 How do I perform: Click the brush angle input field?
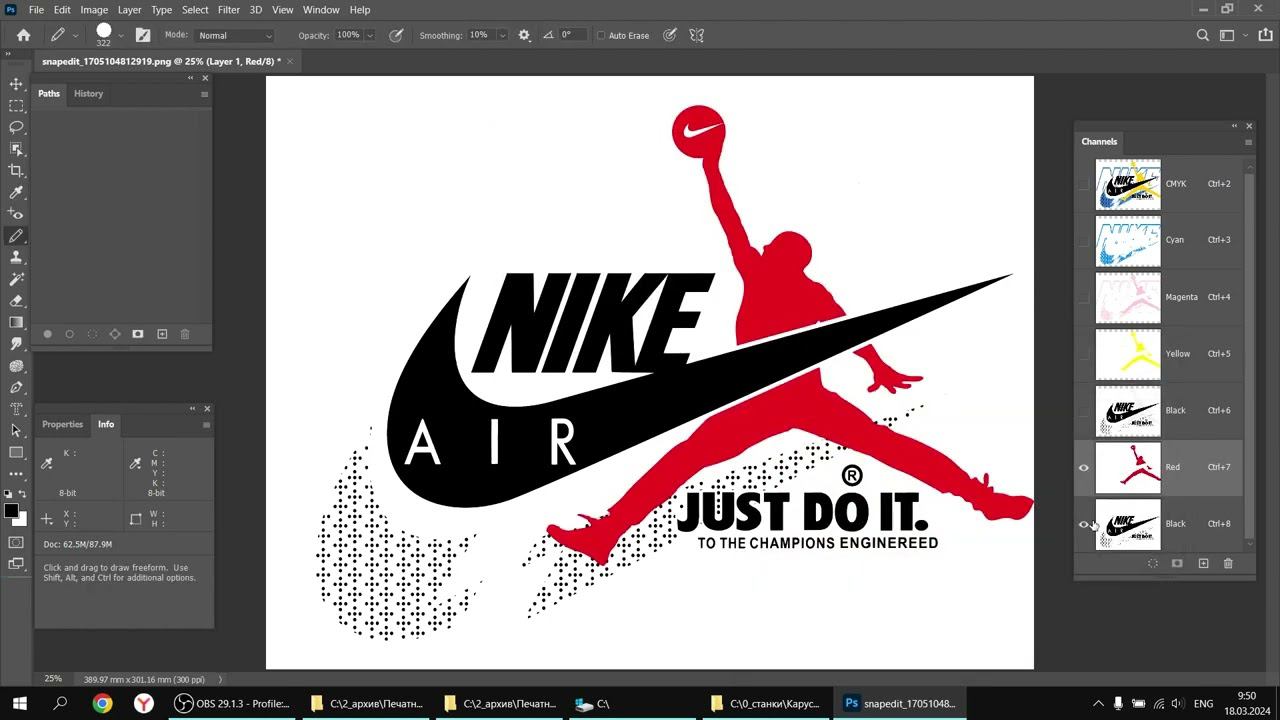pos(571,35)
